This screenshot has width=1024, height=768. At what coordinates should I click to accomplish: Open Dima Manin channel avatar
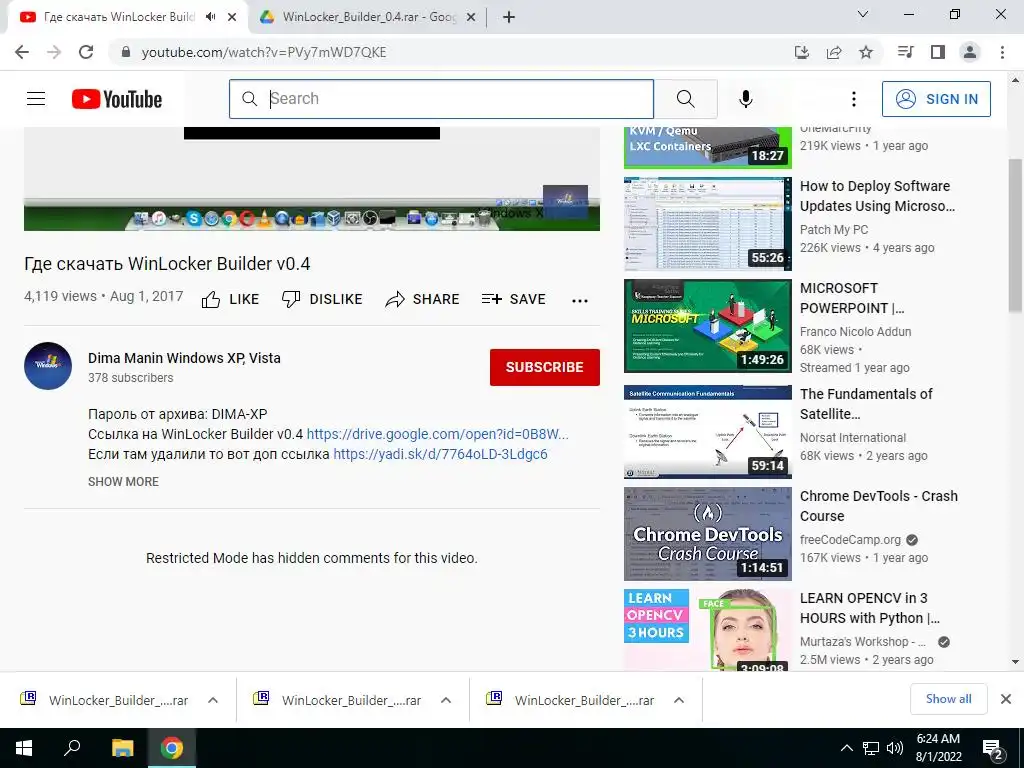click(48, 366)
